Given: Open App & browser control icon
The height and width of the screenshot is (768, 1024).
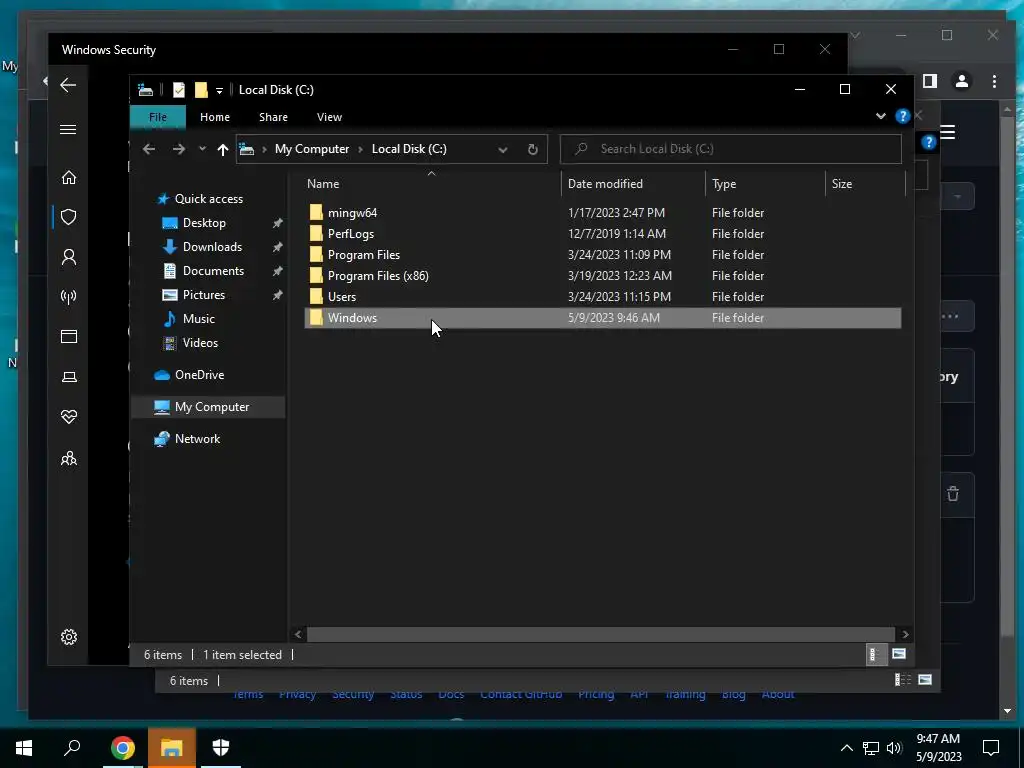Looking at the screenshot, I should click(69, 336).
